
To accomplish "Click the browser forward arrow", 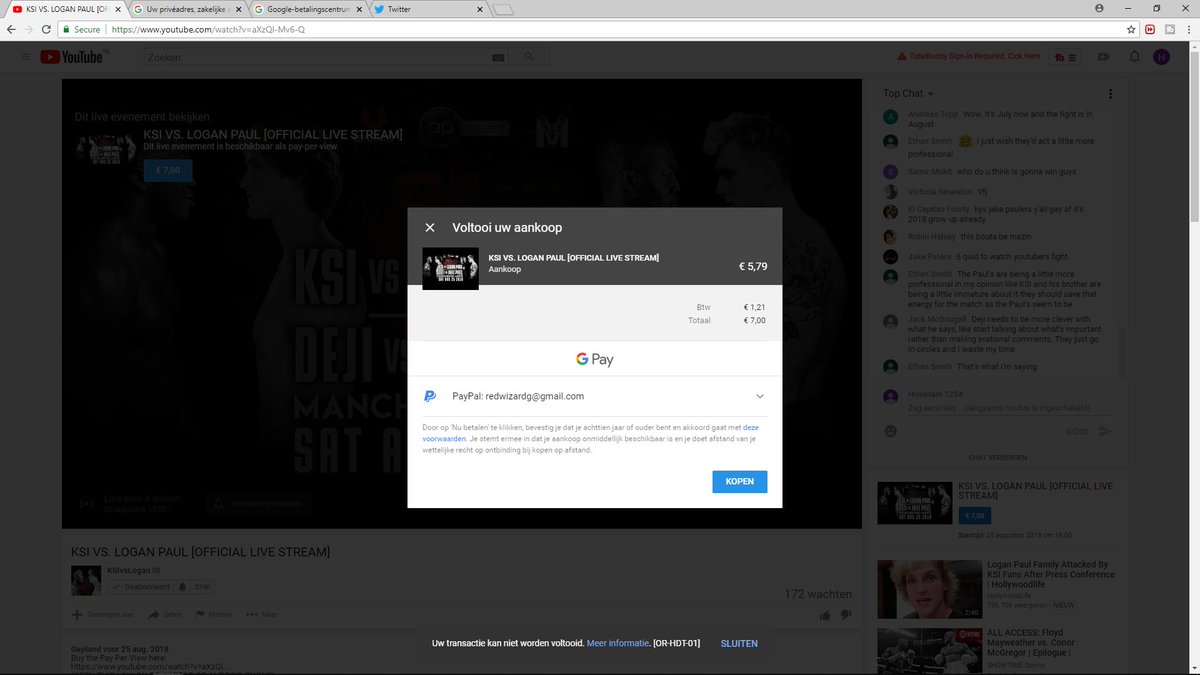I will 28,30.
